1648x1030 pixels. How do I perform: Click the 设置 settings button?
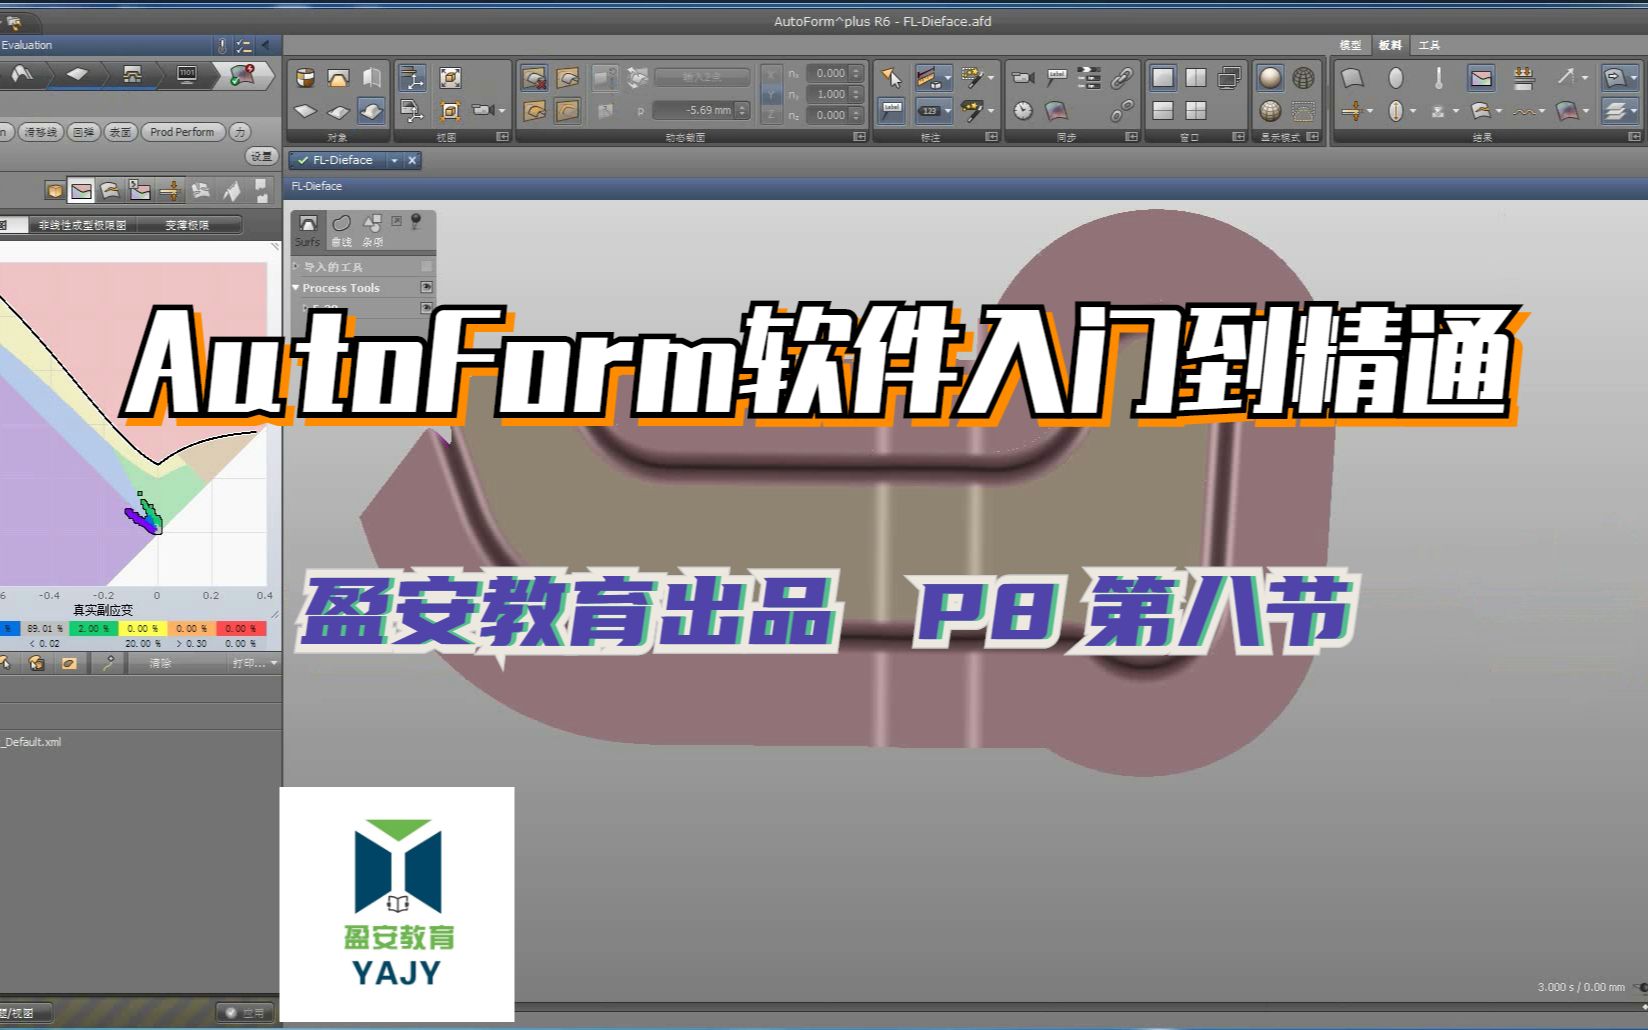click(x=261, y=156)
